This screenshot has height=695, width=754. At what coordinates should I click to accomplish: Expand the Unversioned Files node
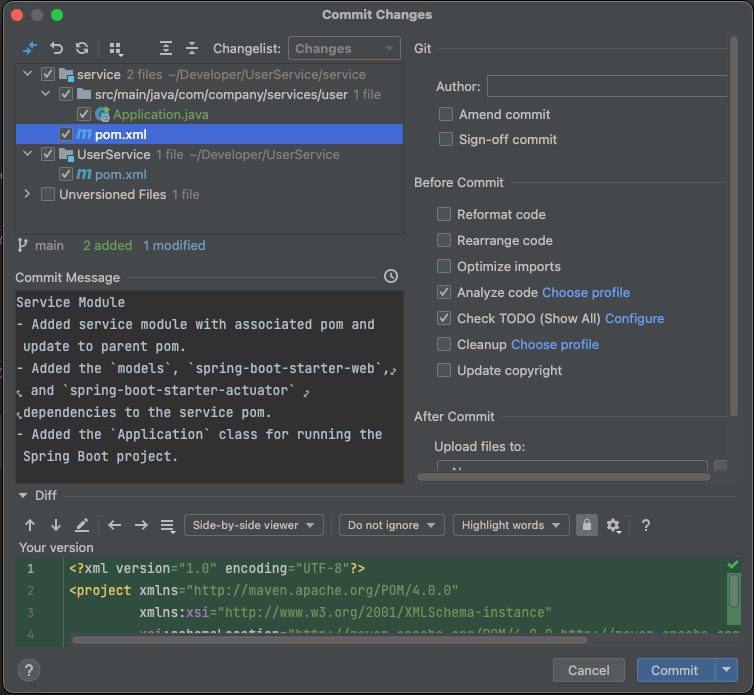27,194
